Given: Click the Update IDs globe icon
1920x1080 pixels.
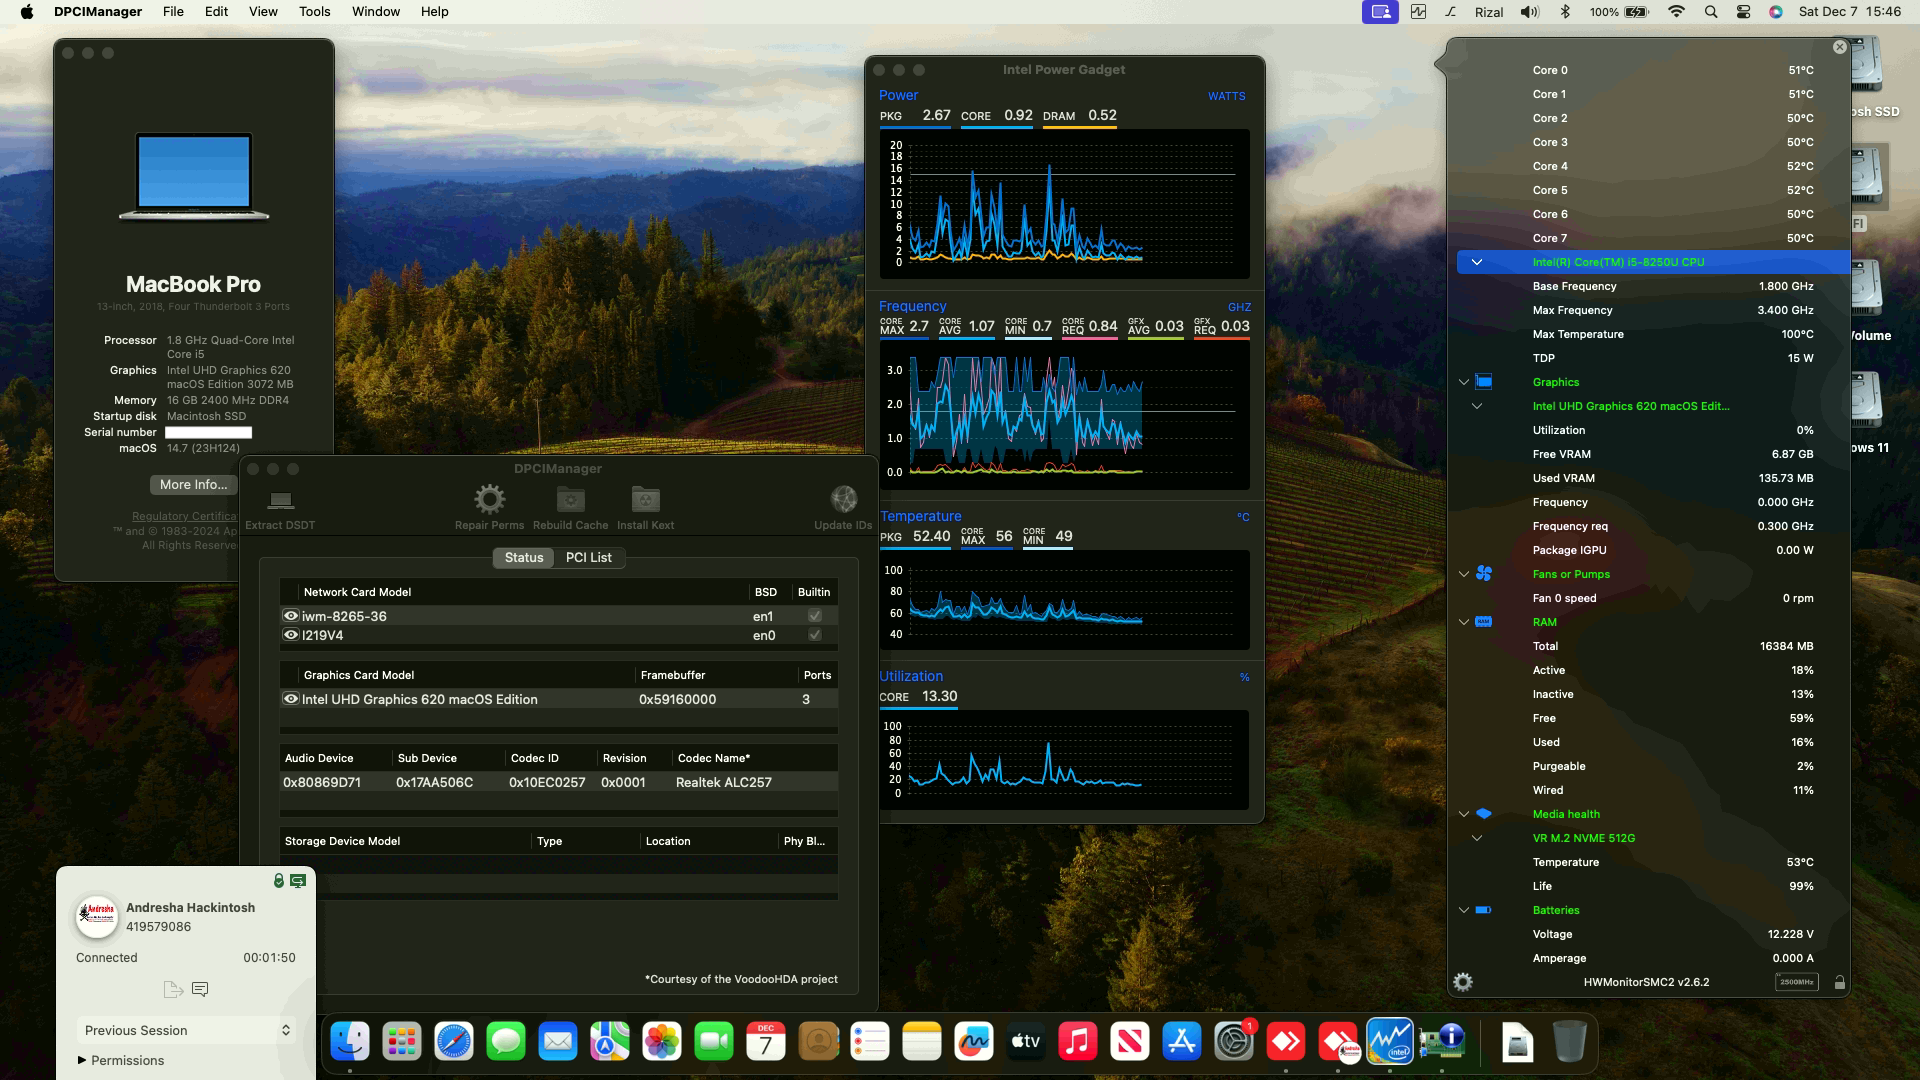Looking at the screenshot, I should tap(843, 499).
